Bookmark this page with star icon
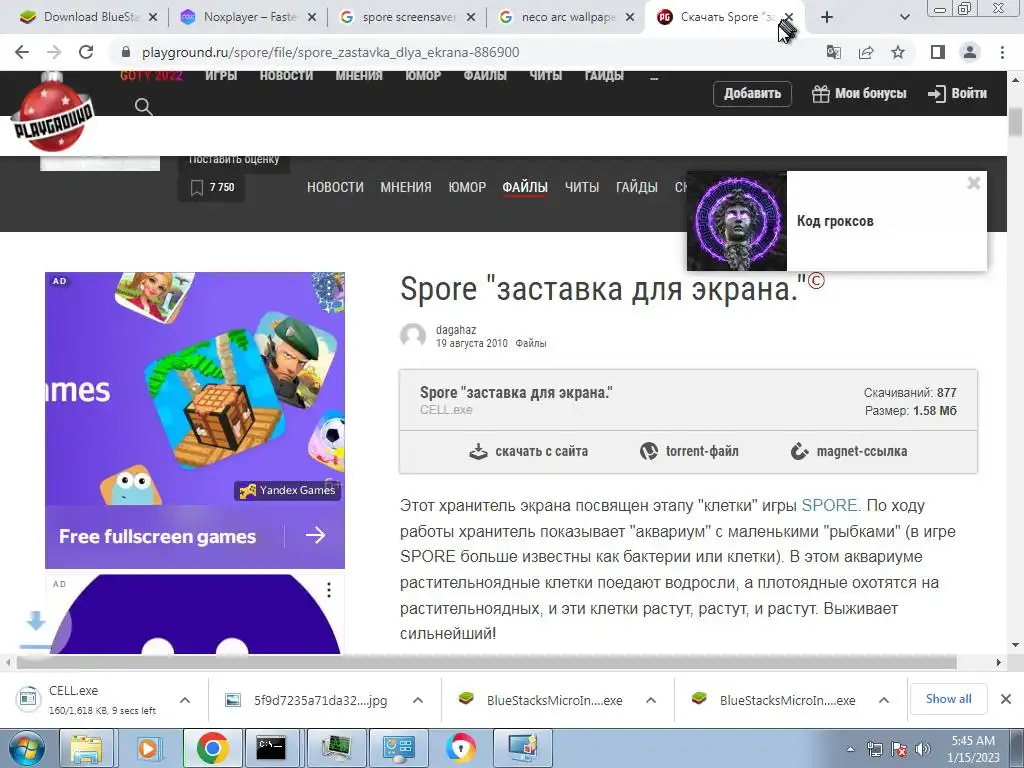The width and height of the screenshot is (1024, 768). click(x=898, y=52)
